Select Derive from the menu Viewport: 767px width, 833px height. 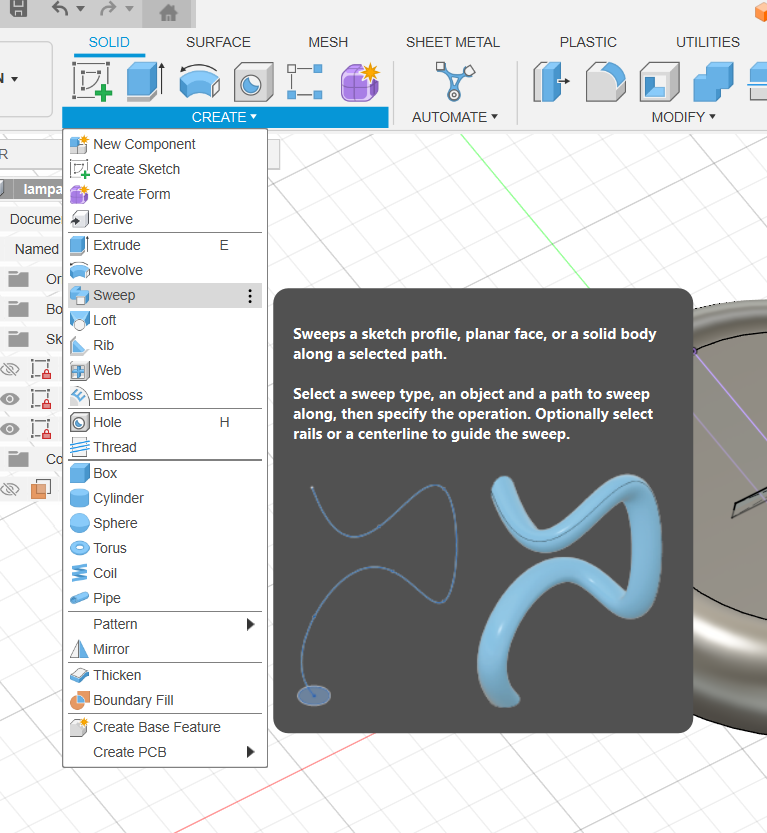coord(165,219)
